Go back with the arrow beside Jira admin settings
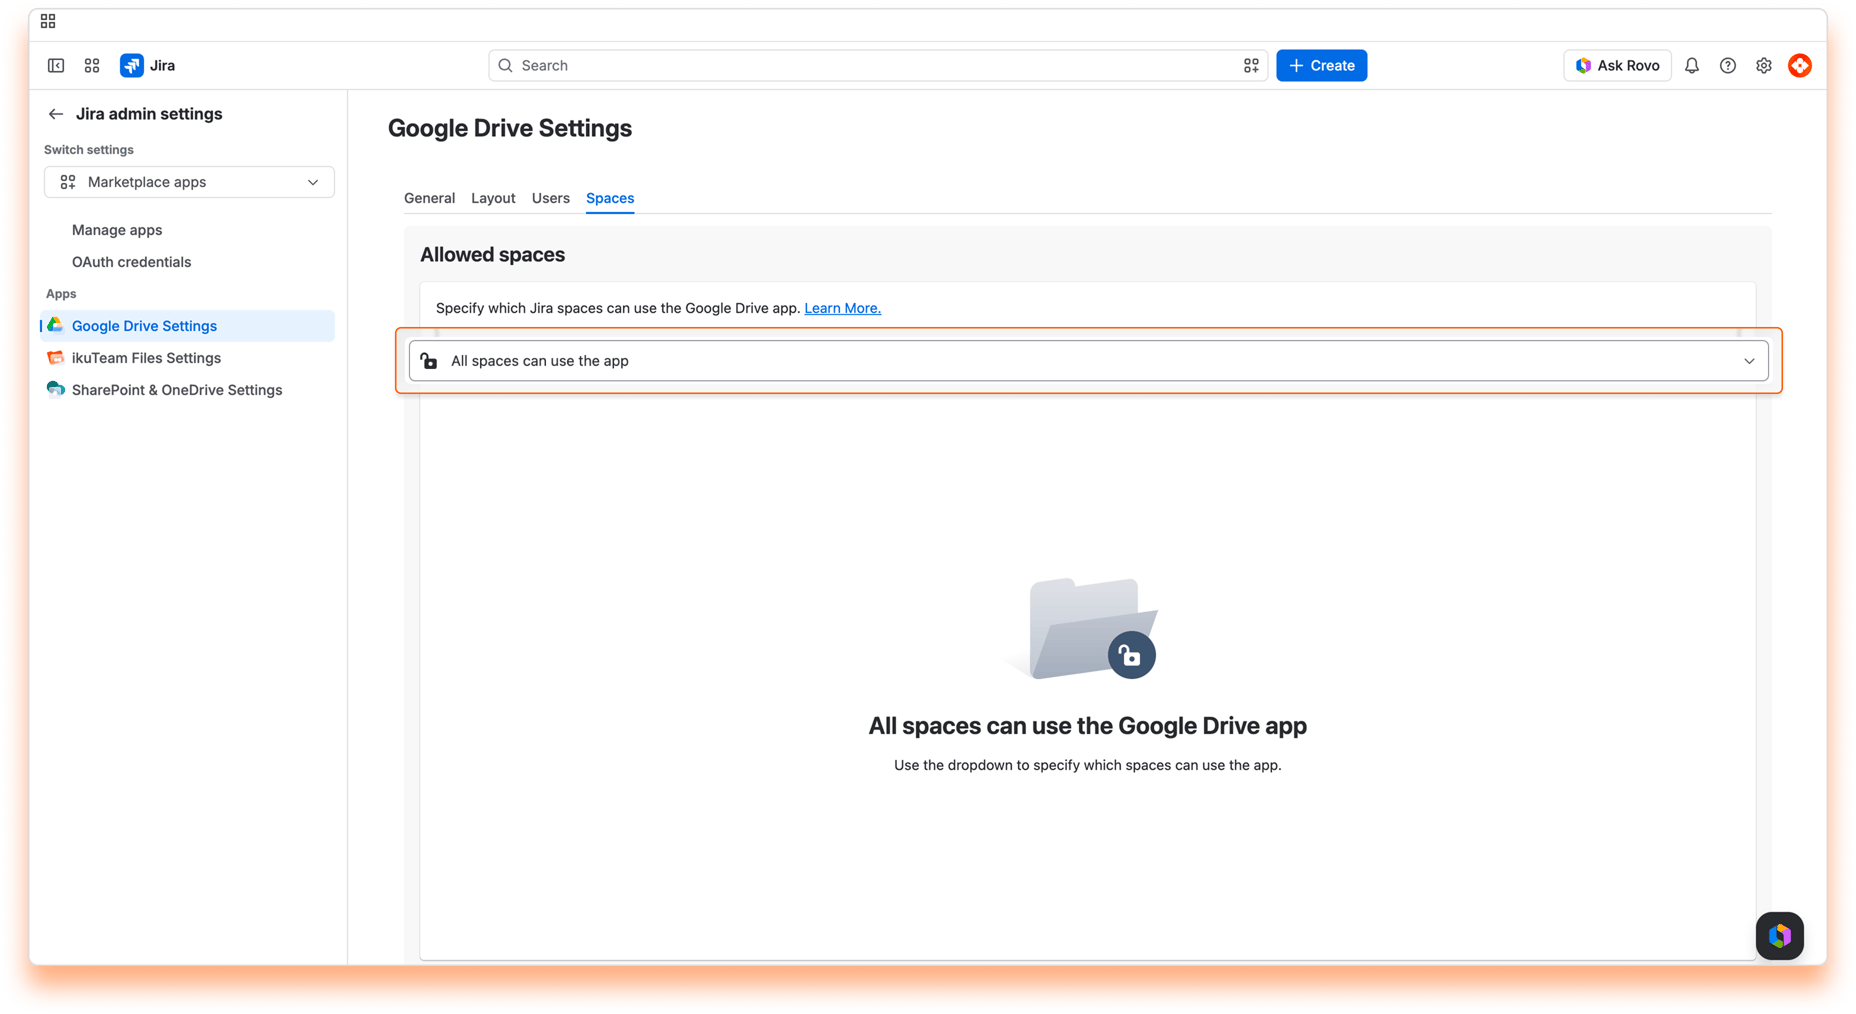1856x1014 pixels. pos(56,114)
